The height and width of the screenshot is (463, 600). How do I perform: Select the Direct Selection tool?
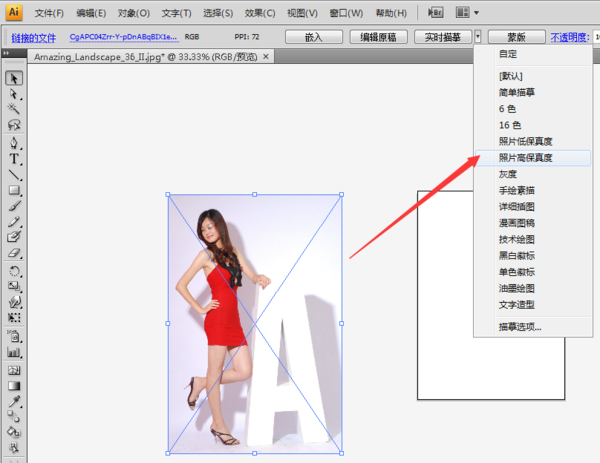tap(15, 93)
